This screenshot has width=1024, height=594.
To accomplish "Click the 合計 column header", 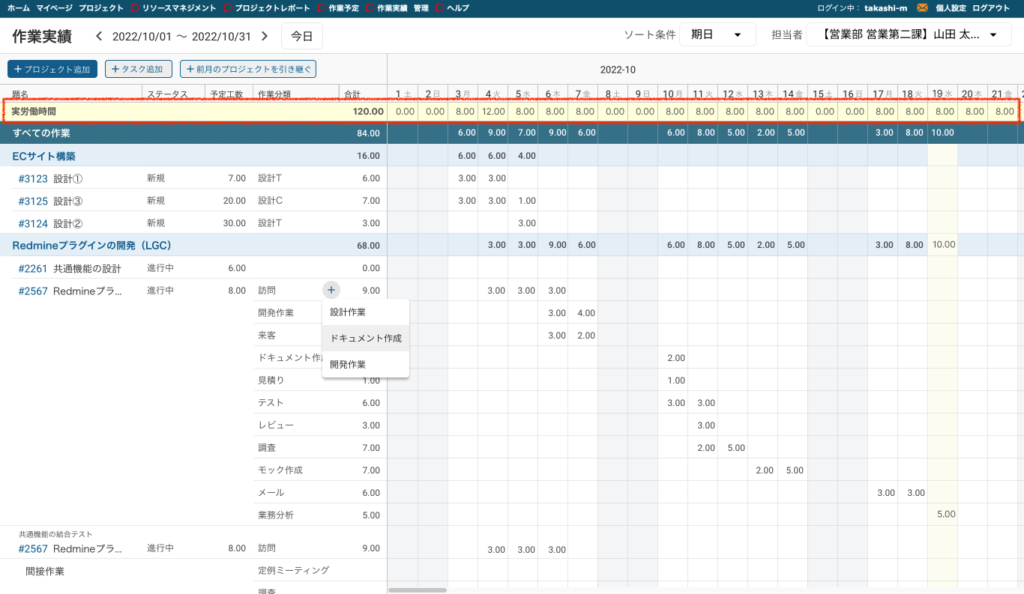I will pos(353,95).
